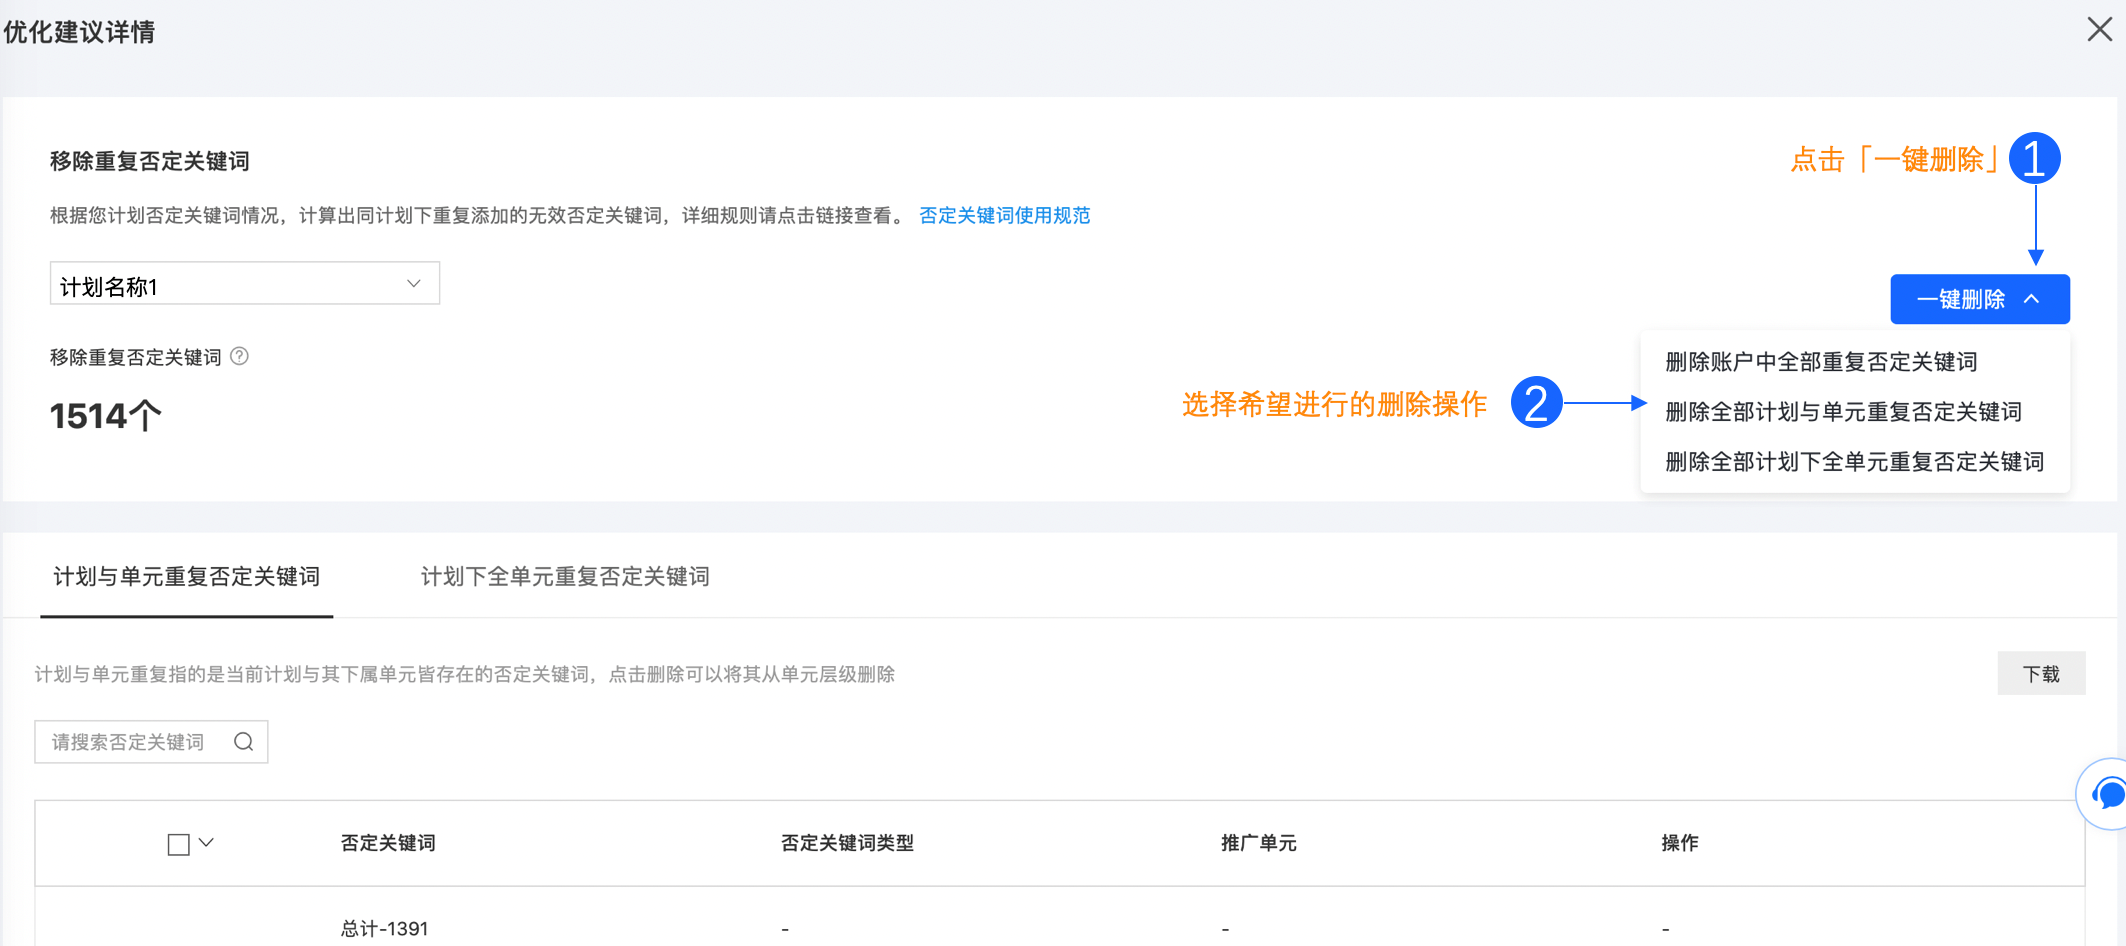Open the 否定关键词使用规范 link

[x=1004, y=216]
